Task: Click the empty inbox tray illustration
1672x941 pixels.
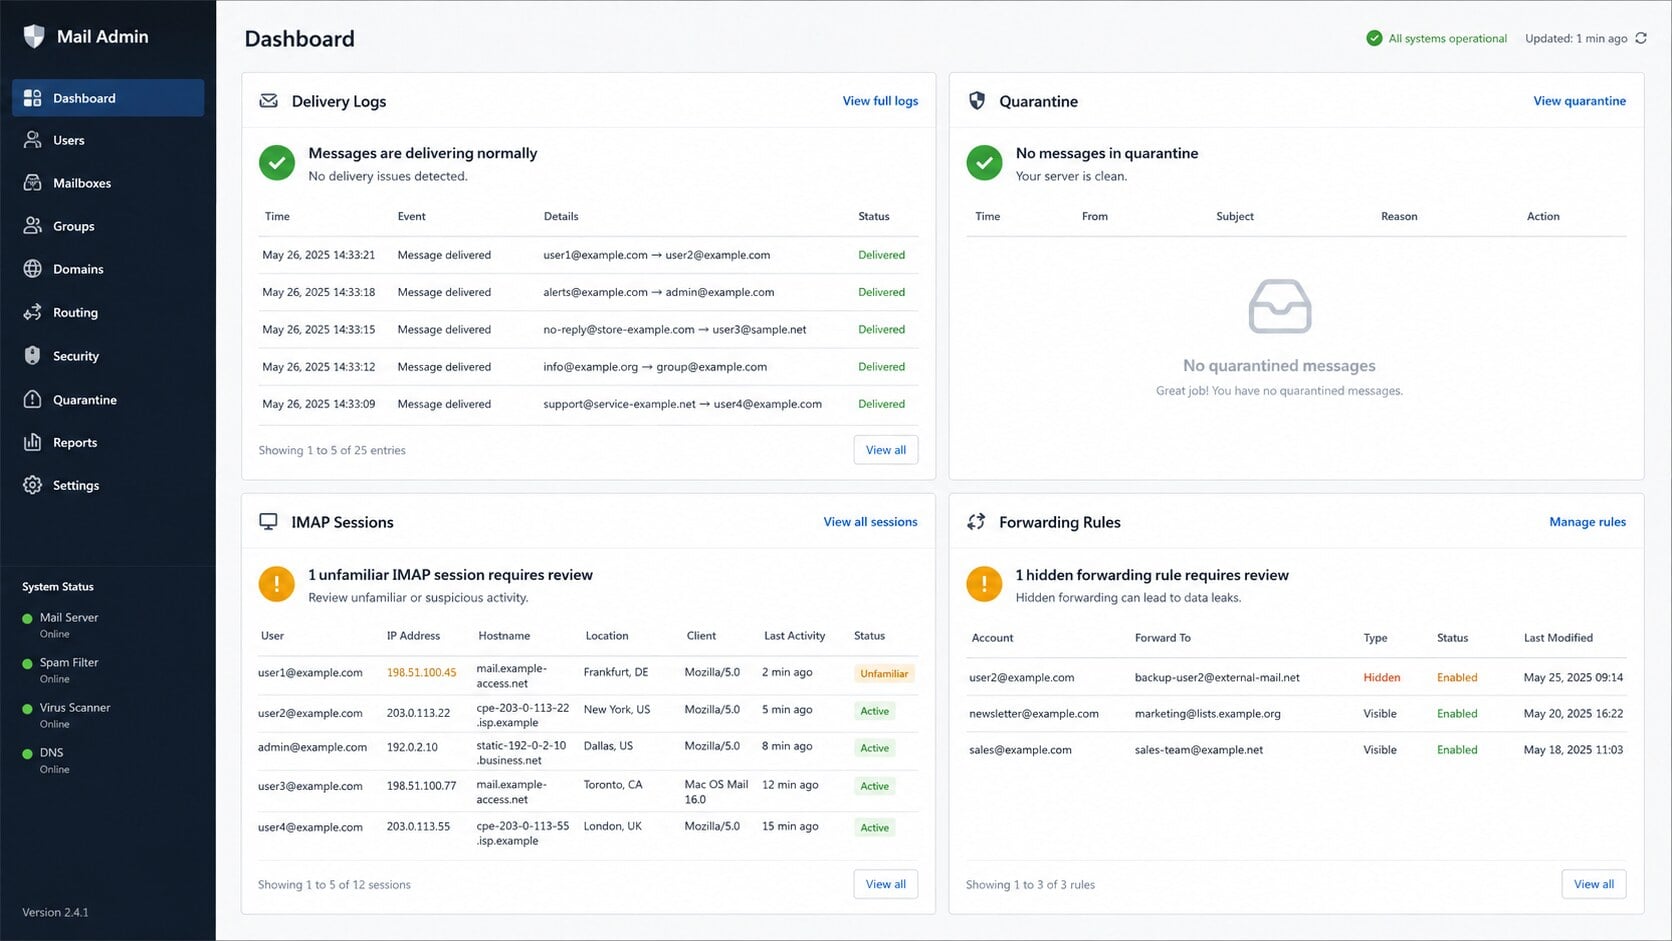Action: click(x=1280, y=306)
